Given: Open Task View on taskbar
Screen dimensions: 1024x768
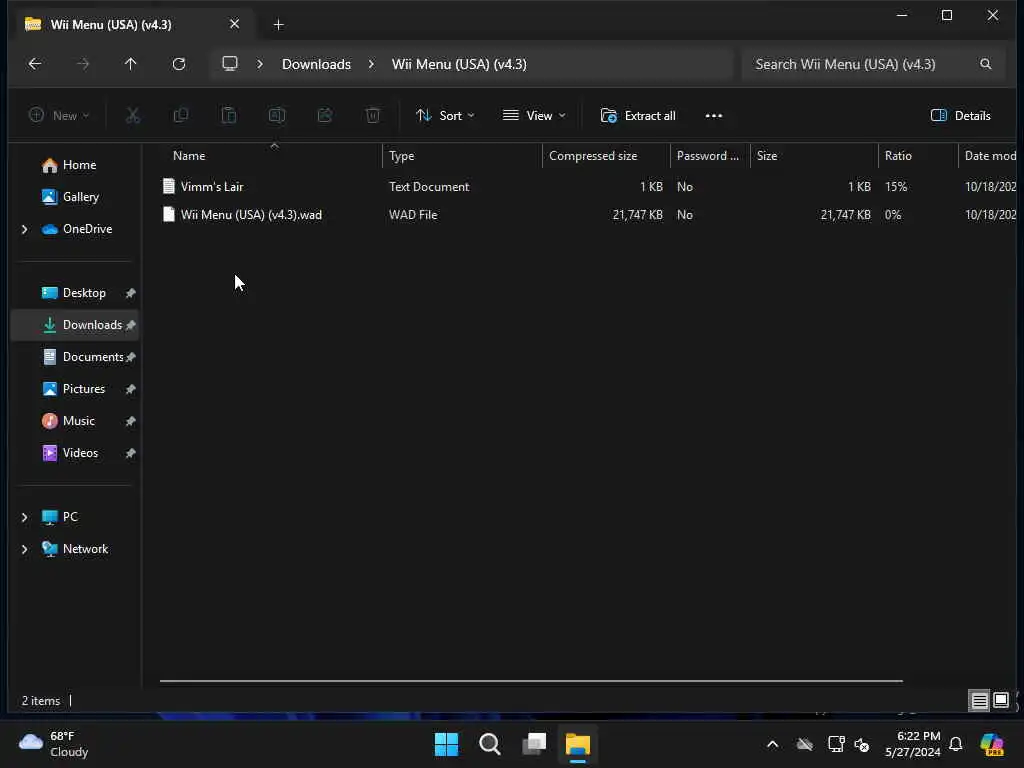Looking at the screenshot, I should coord(534,744).
